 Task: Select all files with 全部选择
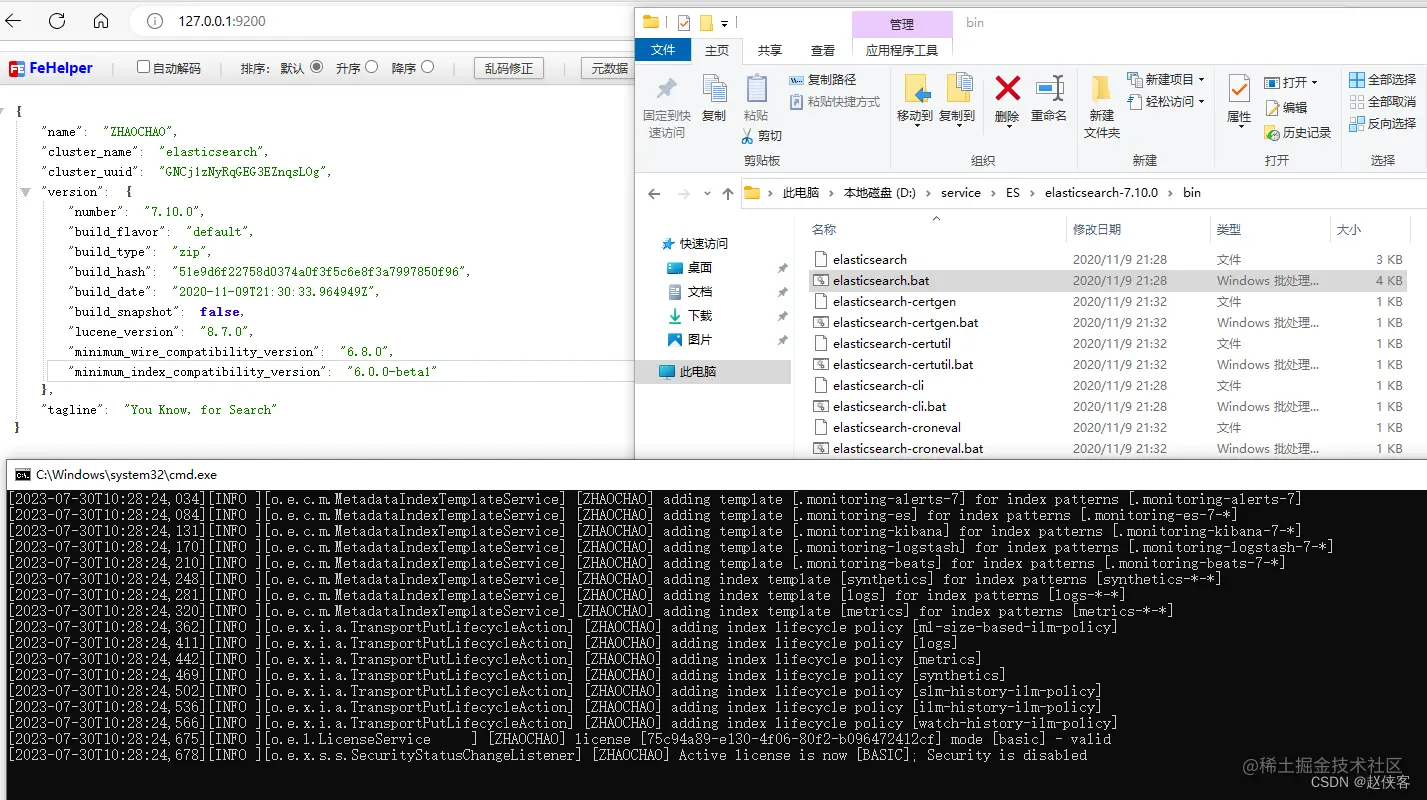point(1383,79)
